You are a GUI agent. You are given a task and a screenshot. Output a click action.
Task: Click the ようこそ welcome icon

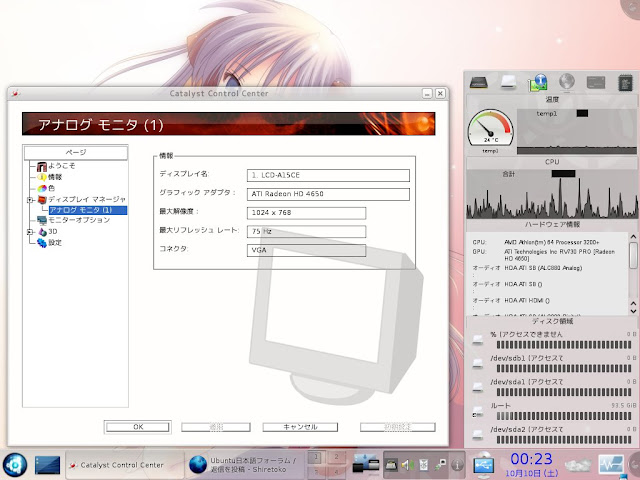(x=42, y=166)
